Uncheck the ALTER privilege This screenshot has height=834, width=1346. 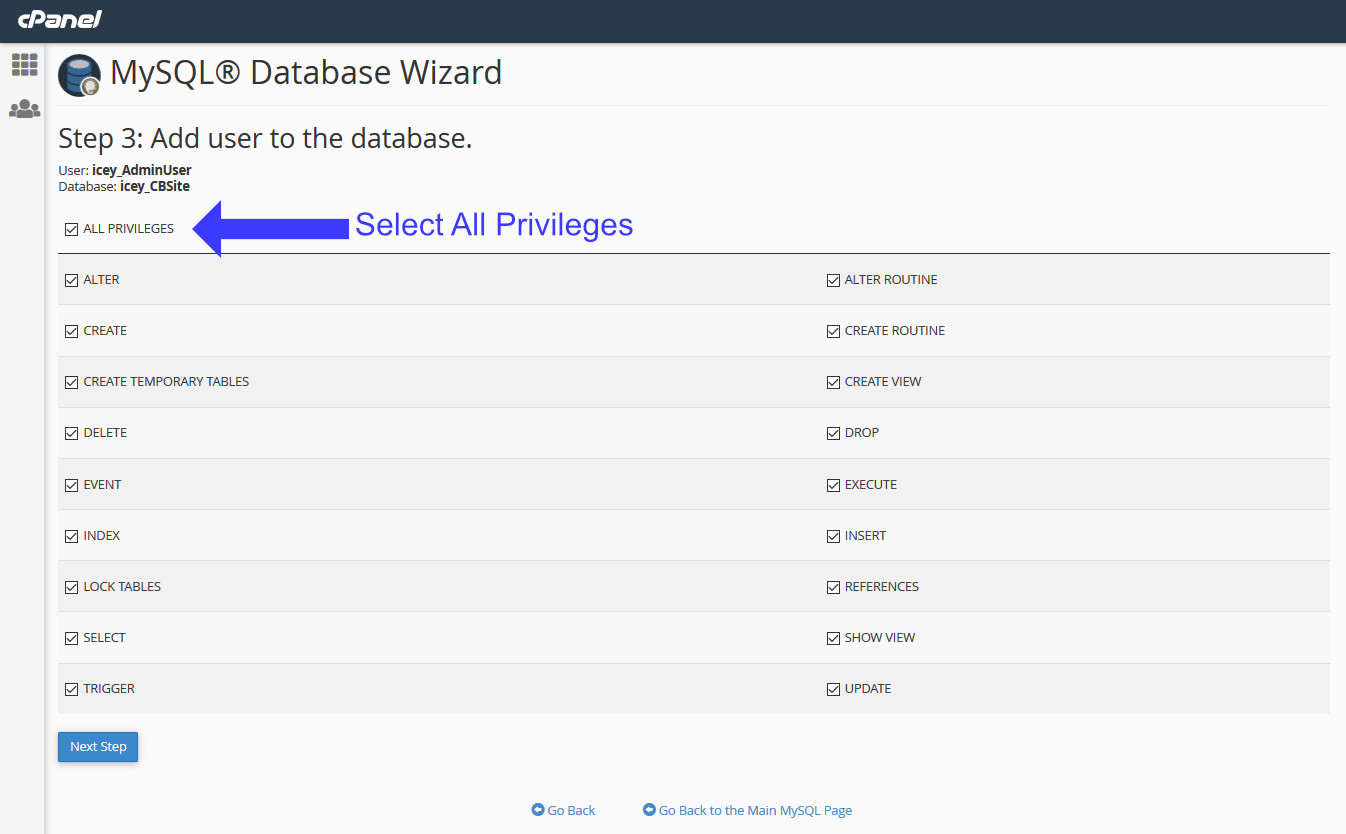point(71,280)
